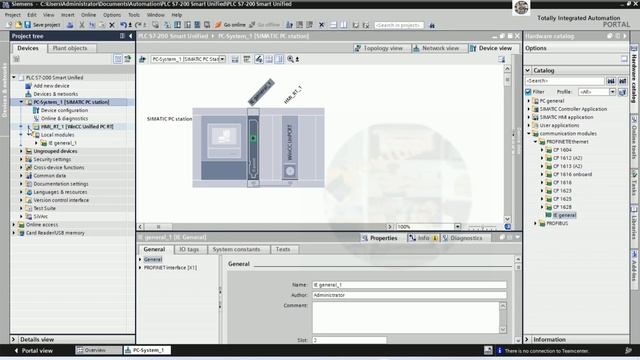Open Devices & networks in project tree

56,94
